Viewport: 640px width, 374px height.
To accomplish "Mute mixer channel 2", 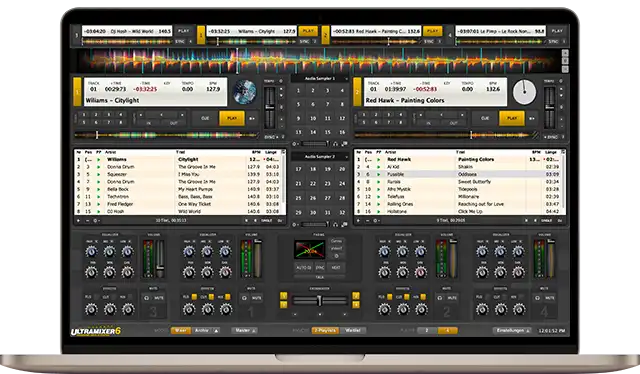I will 451,298.
